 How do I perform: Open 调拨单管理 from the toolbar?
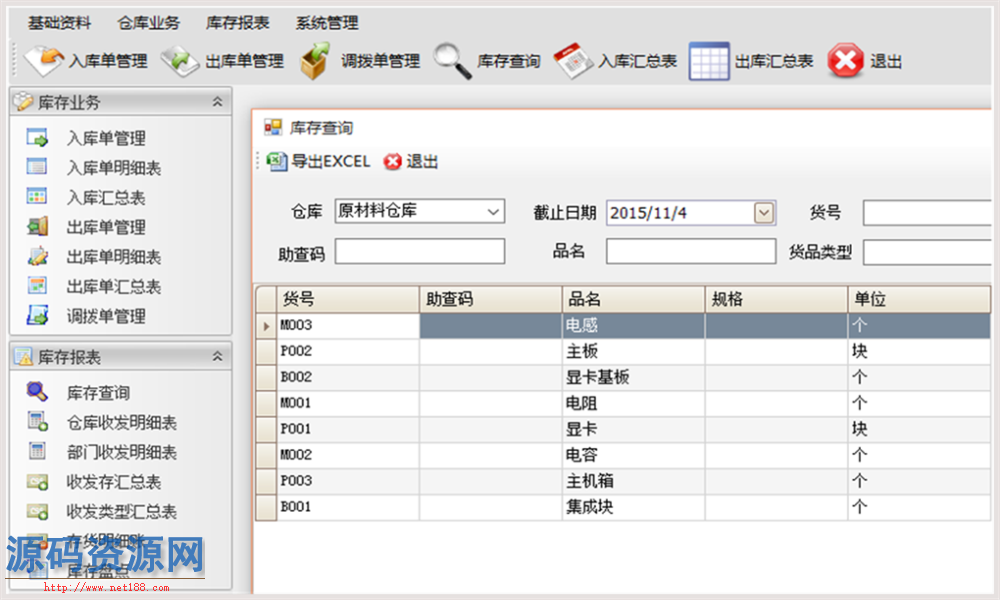316,61
